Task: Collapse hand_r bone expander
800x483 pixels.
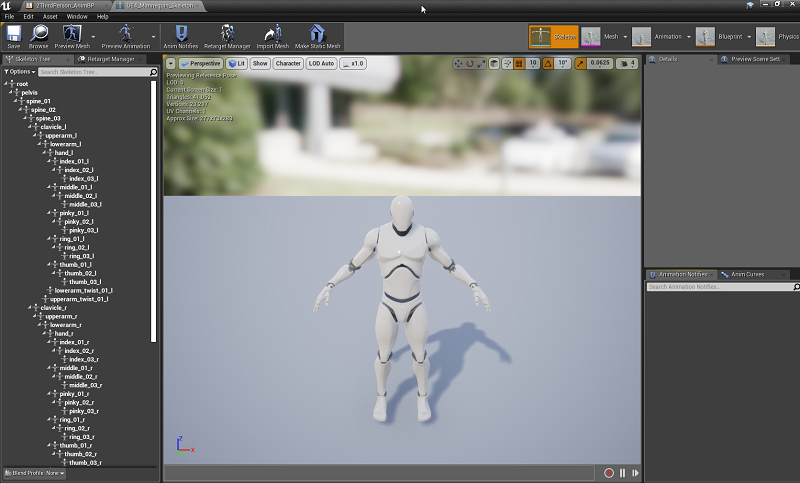Action: [x=44, y=333]
